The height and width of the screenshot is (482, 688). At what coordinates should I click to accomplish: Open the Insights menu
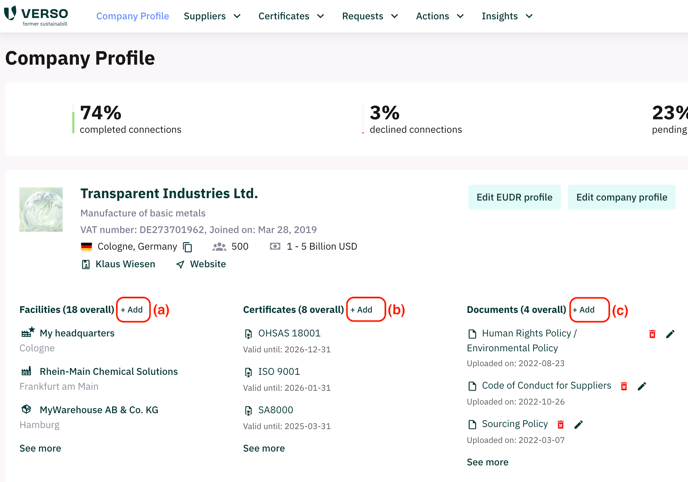click(x=507, y=16)
